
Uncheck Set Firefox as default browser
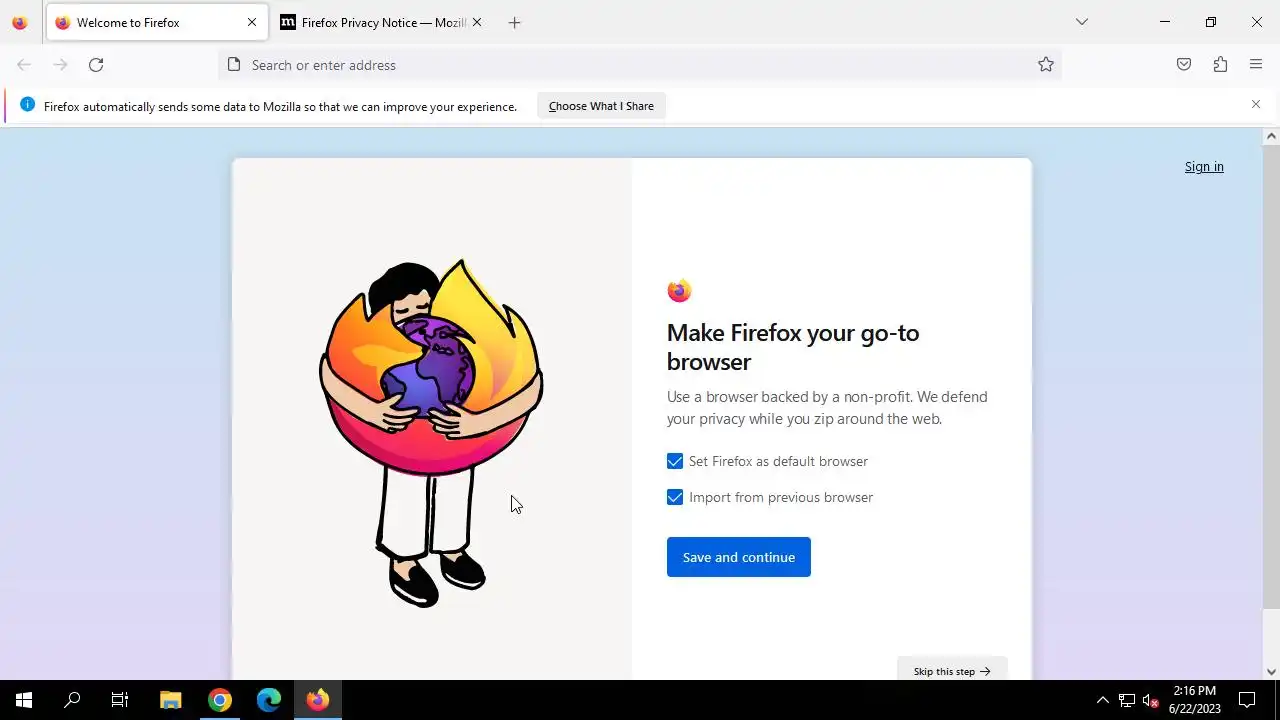675,461
